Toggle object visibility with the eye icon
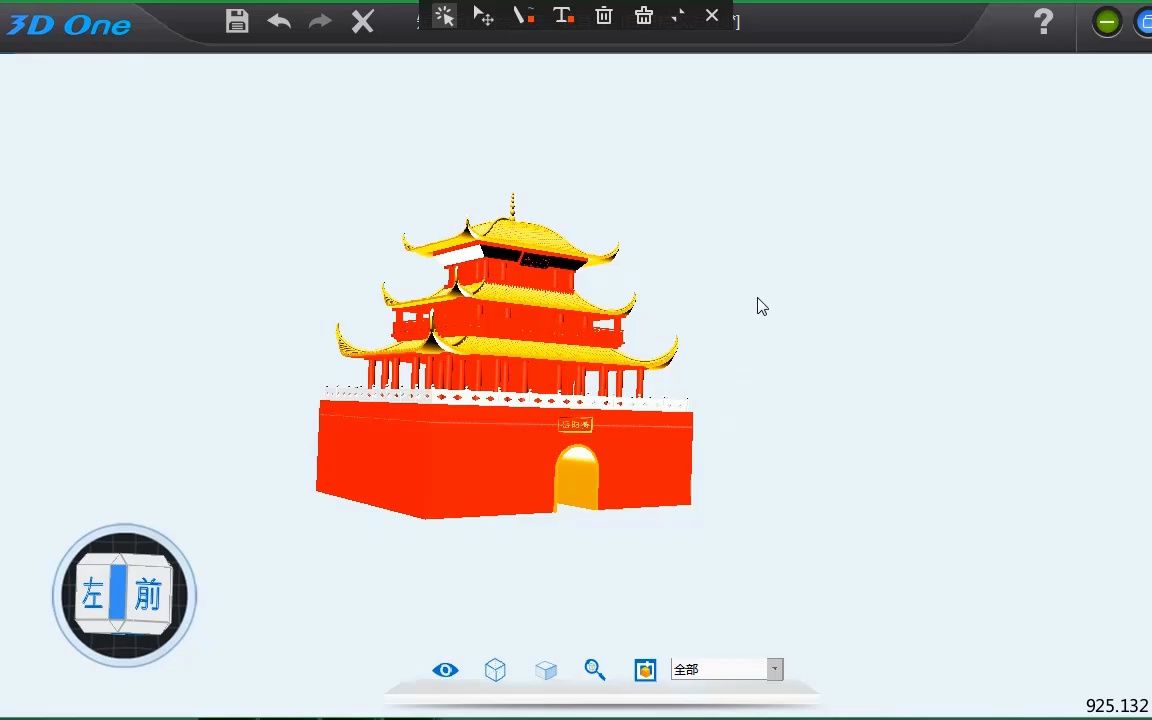The image size is (1152, 720). click(445, 669)
